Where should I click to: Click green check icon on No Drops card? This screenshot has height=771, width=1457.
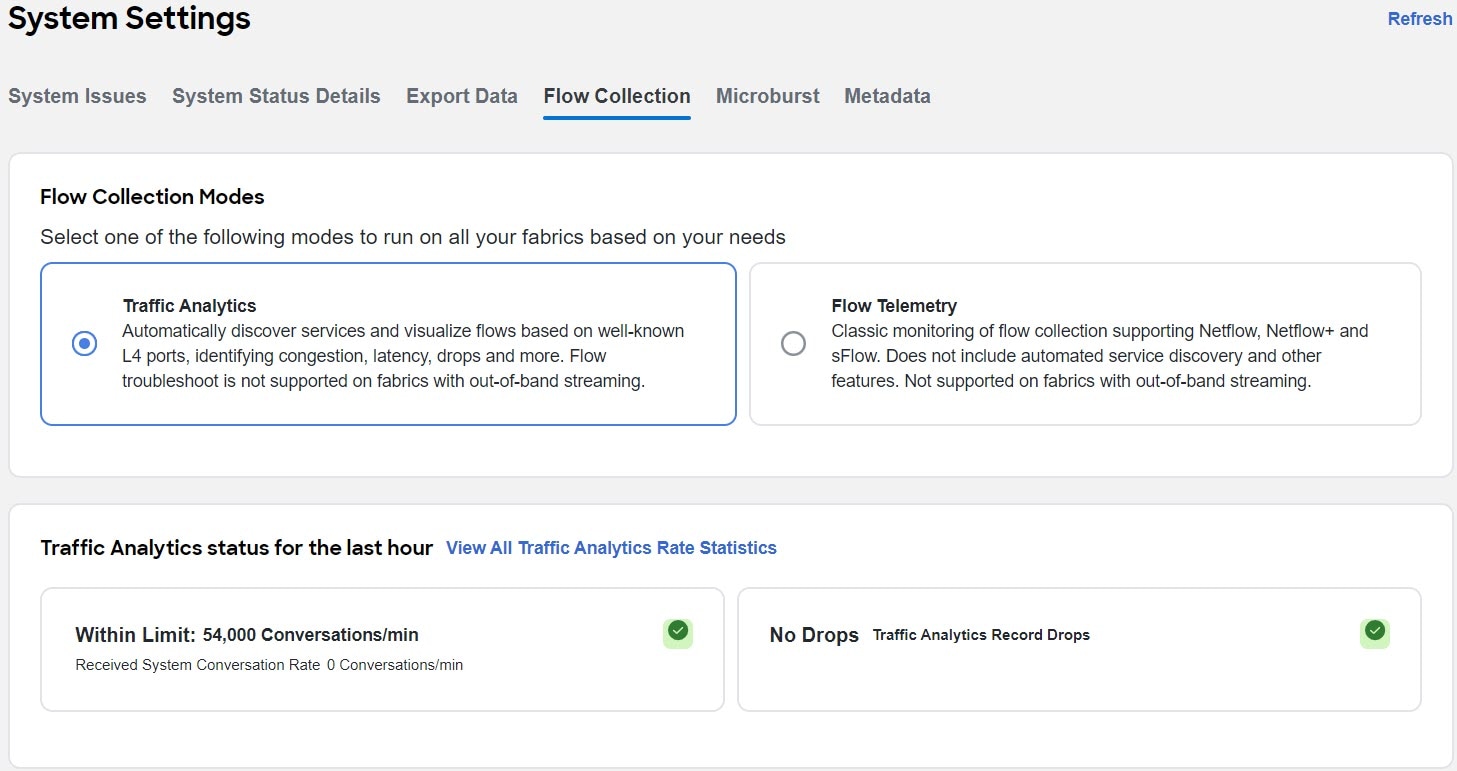coord(1375,632)
